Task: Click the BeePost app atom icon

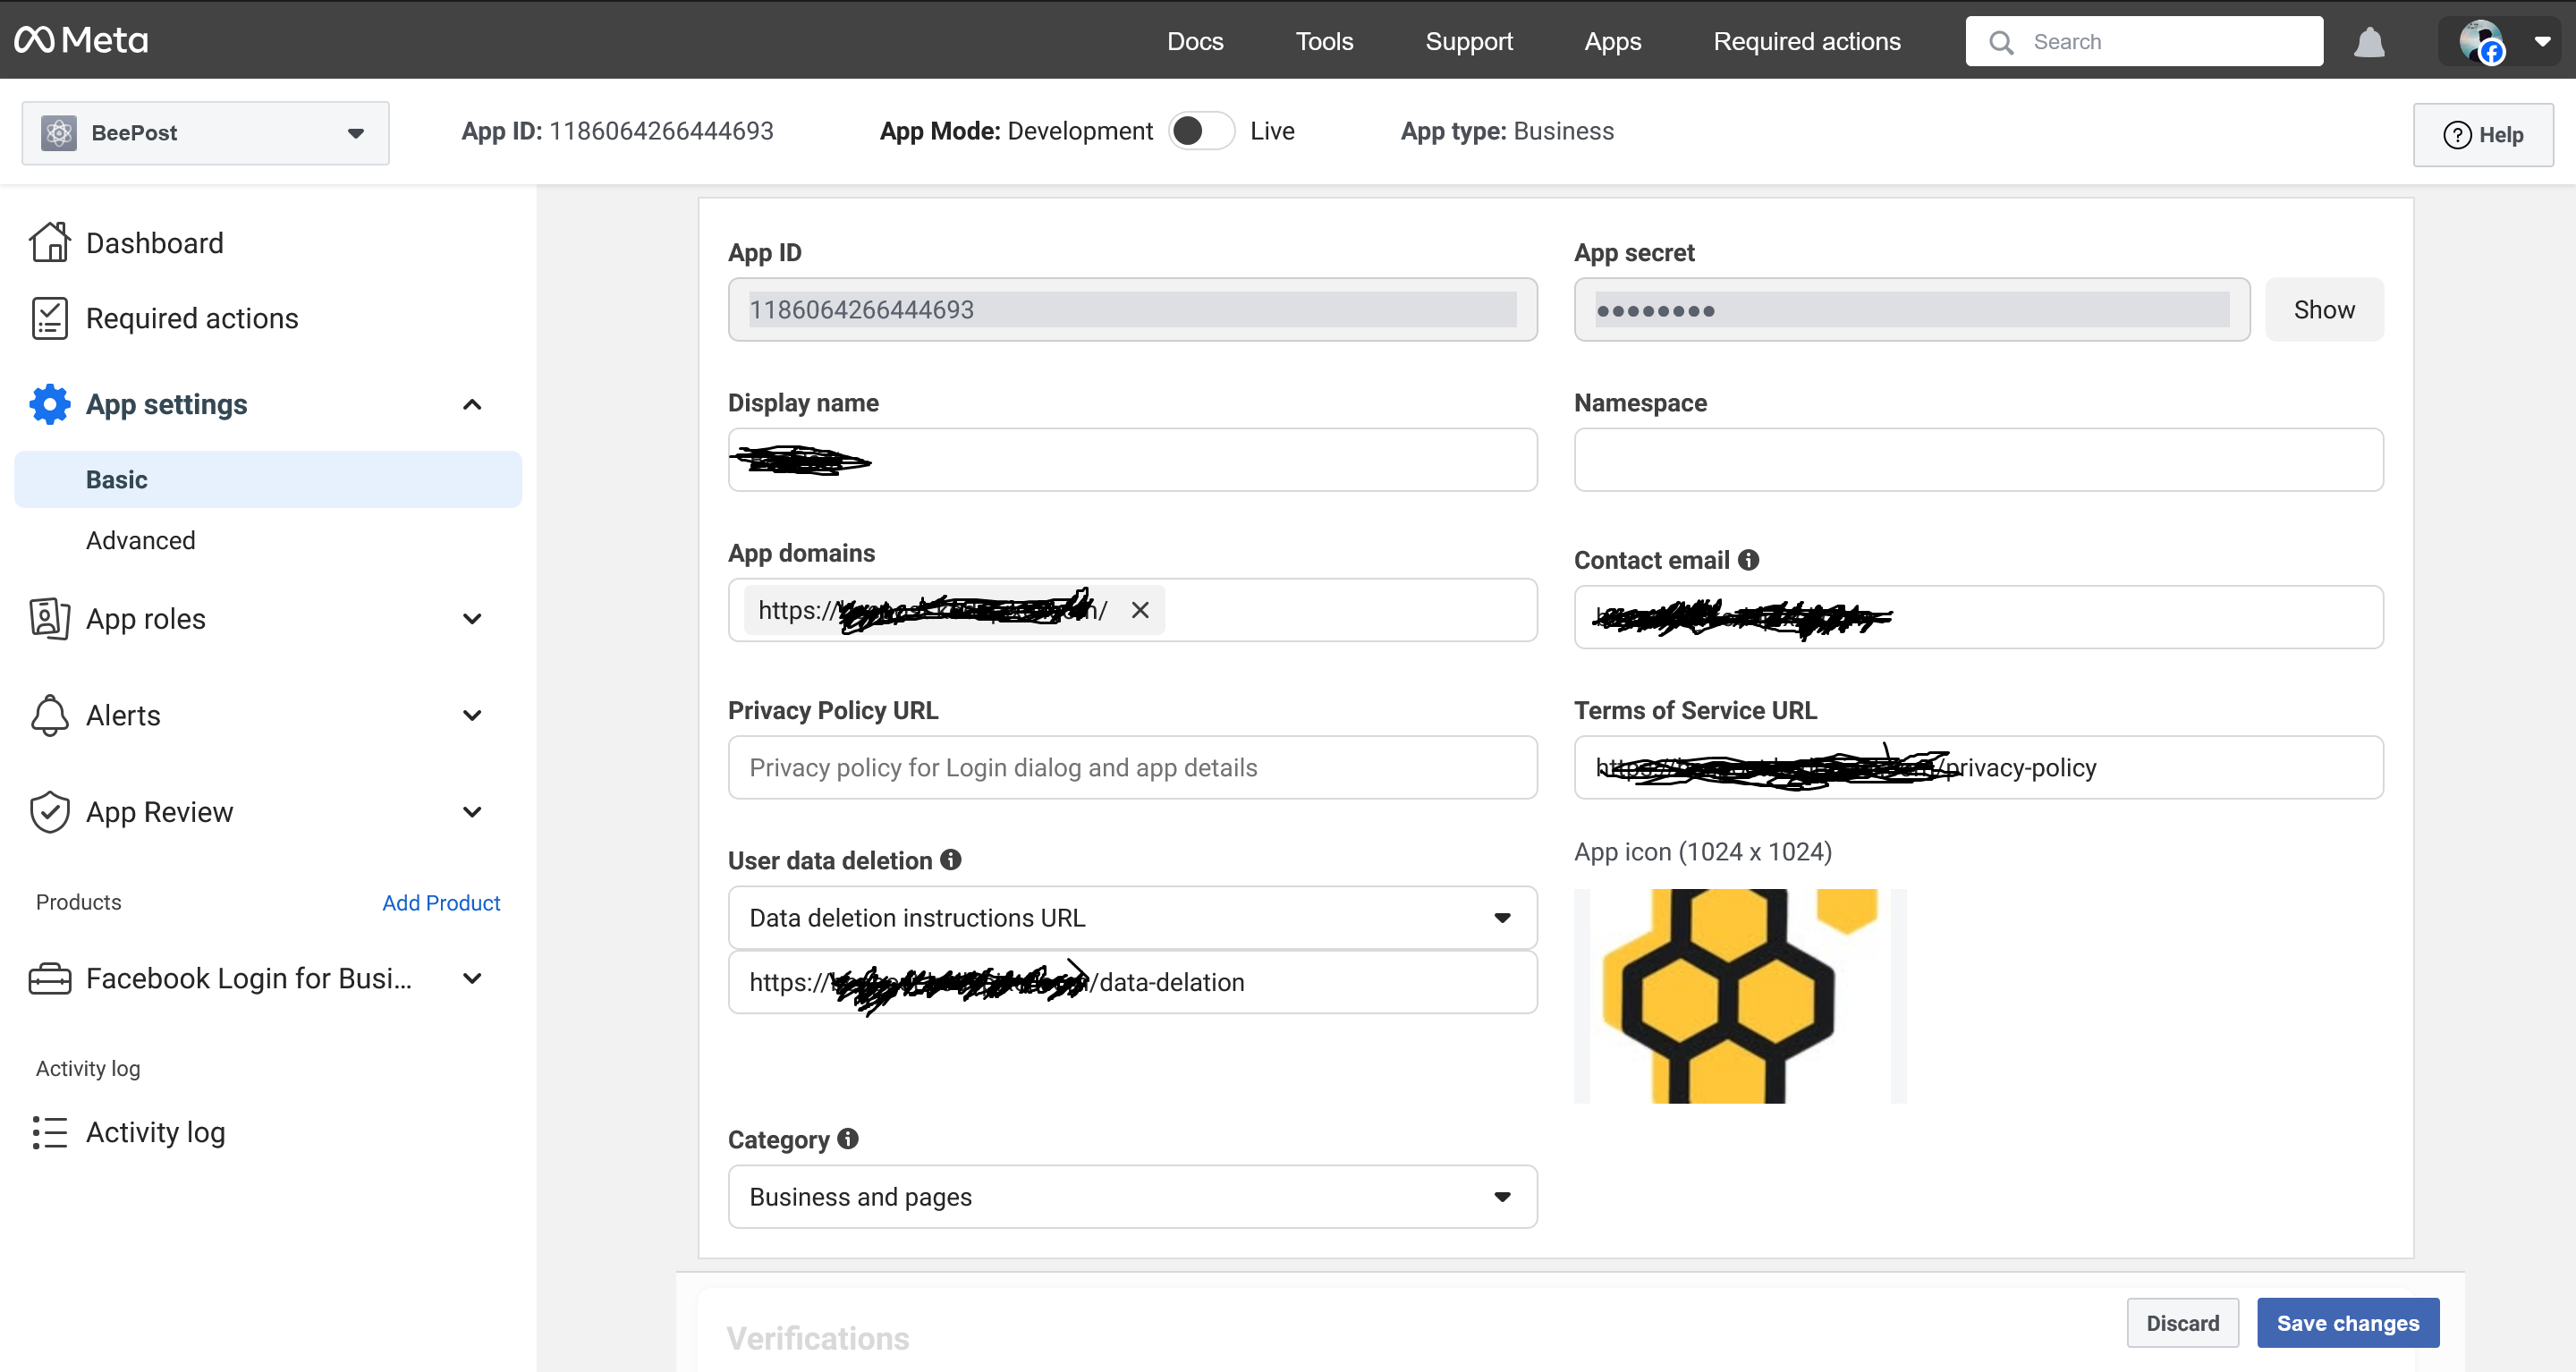Action: tap(59, 133)
